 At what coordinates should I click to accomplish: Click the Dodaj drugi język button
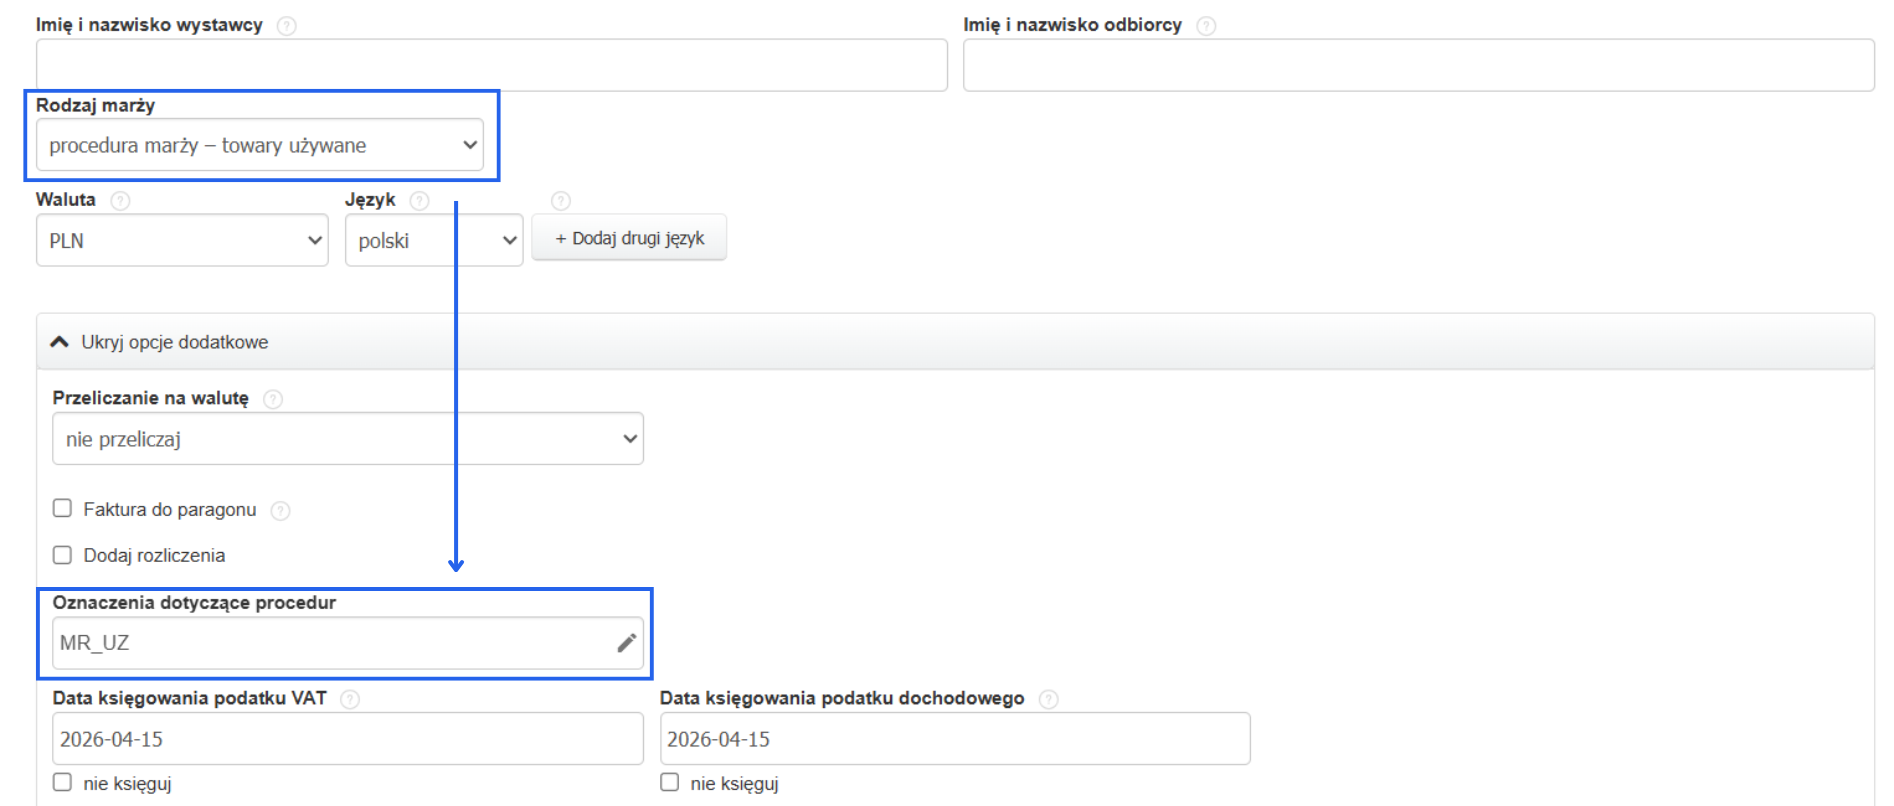(629, 239)
